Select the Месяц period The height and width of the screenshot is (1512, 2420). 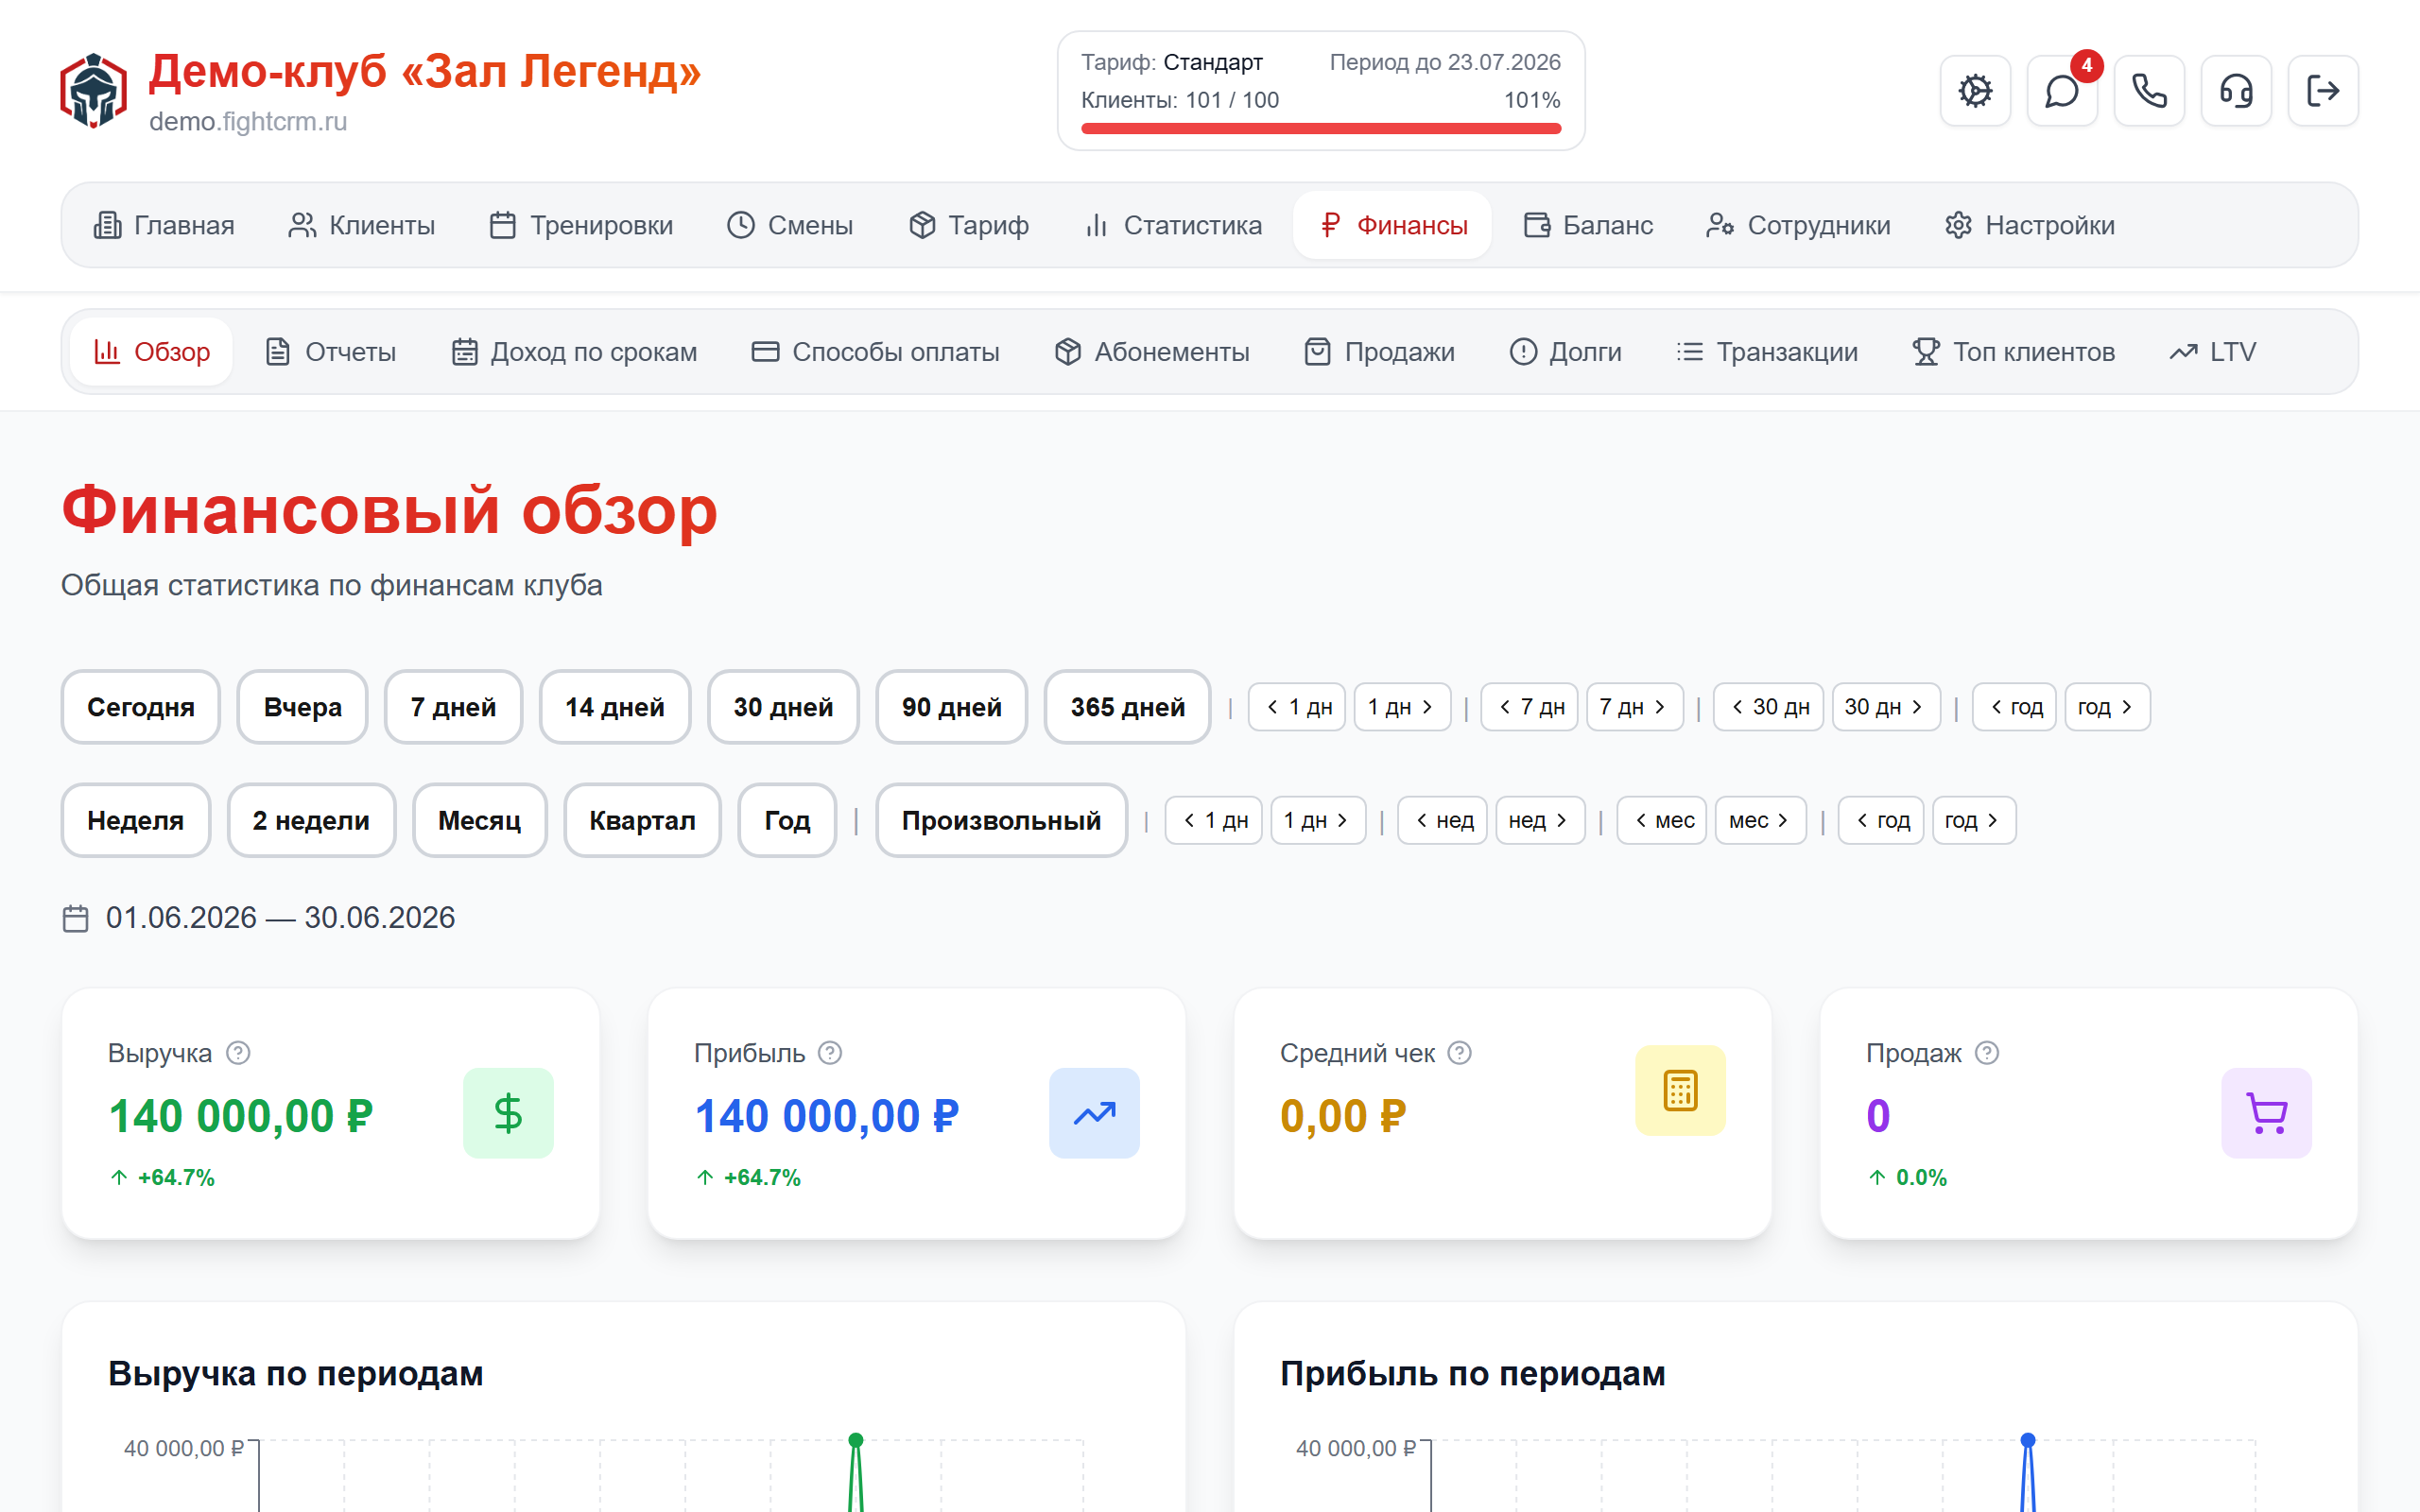pyautogui.click(x=480, y=820)
